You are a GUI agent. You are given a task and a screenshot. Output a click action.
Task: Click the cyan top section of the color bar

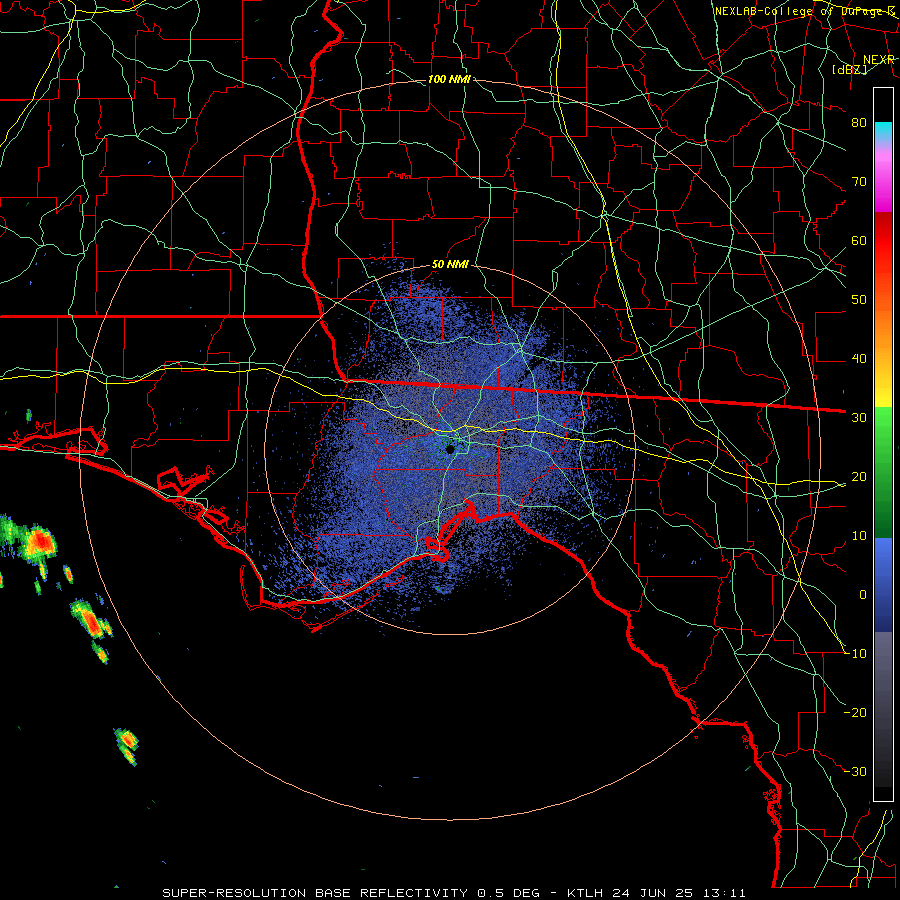tap(883, 131)
